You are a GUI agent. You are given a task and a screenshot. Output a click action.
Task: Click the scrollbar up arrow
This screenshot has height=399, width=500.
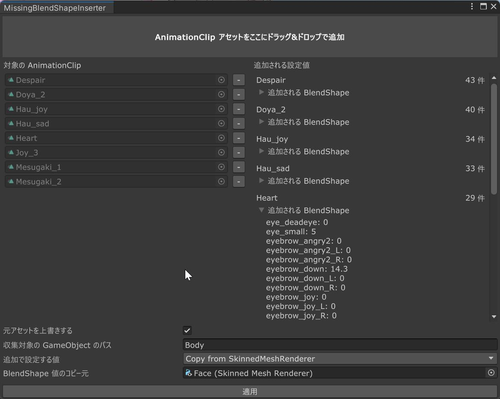pyautogui.click(x=494, y=78)
